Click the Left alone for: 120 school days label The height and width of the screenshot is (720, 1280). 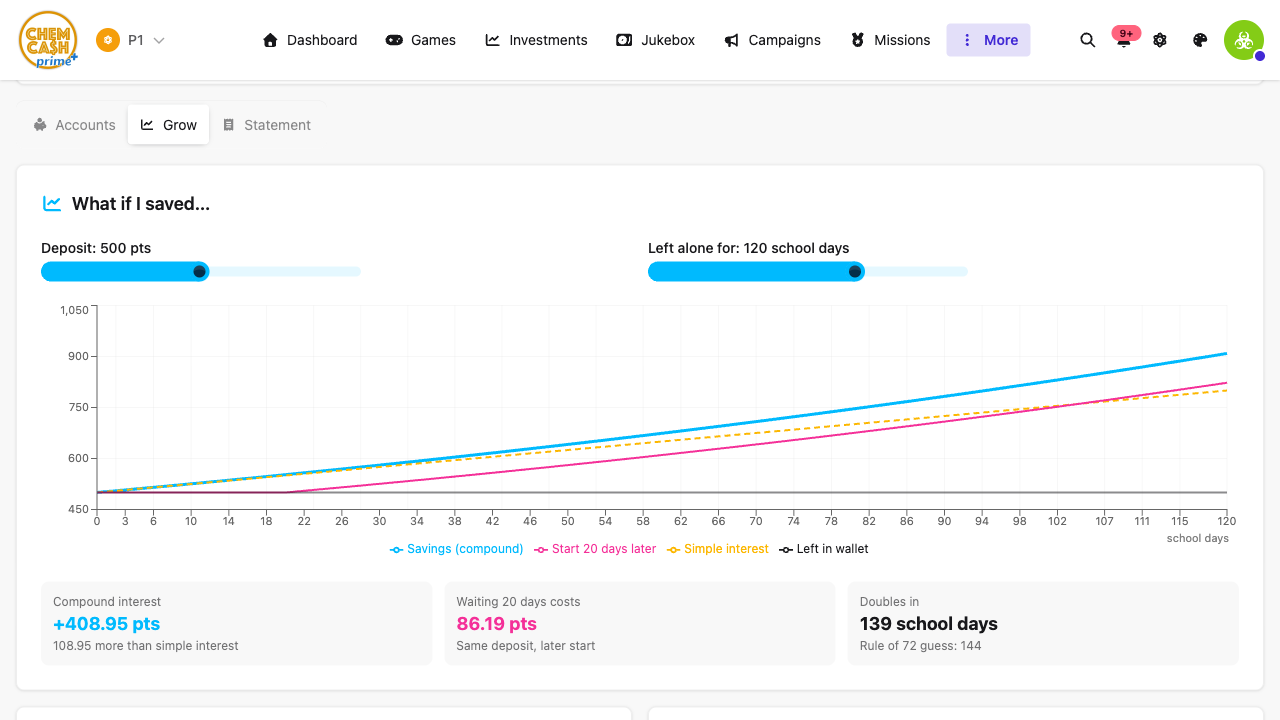[x=749, y=248]
